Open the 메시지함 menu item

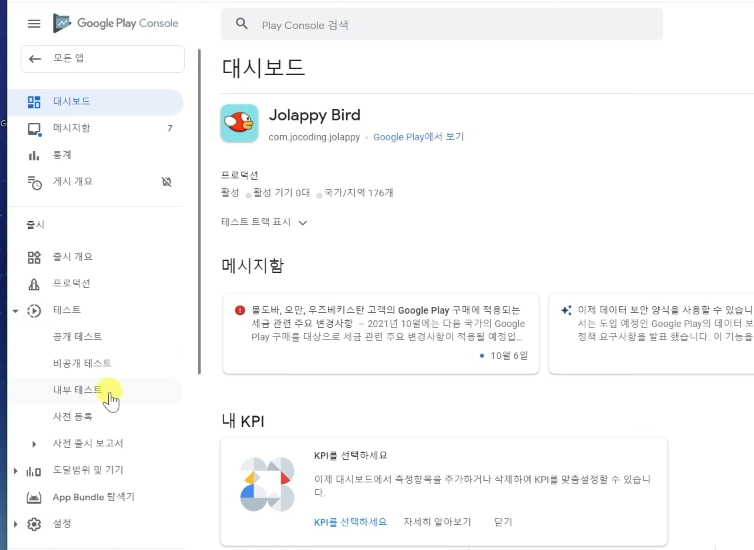pos(95,128)
